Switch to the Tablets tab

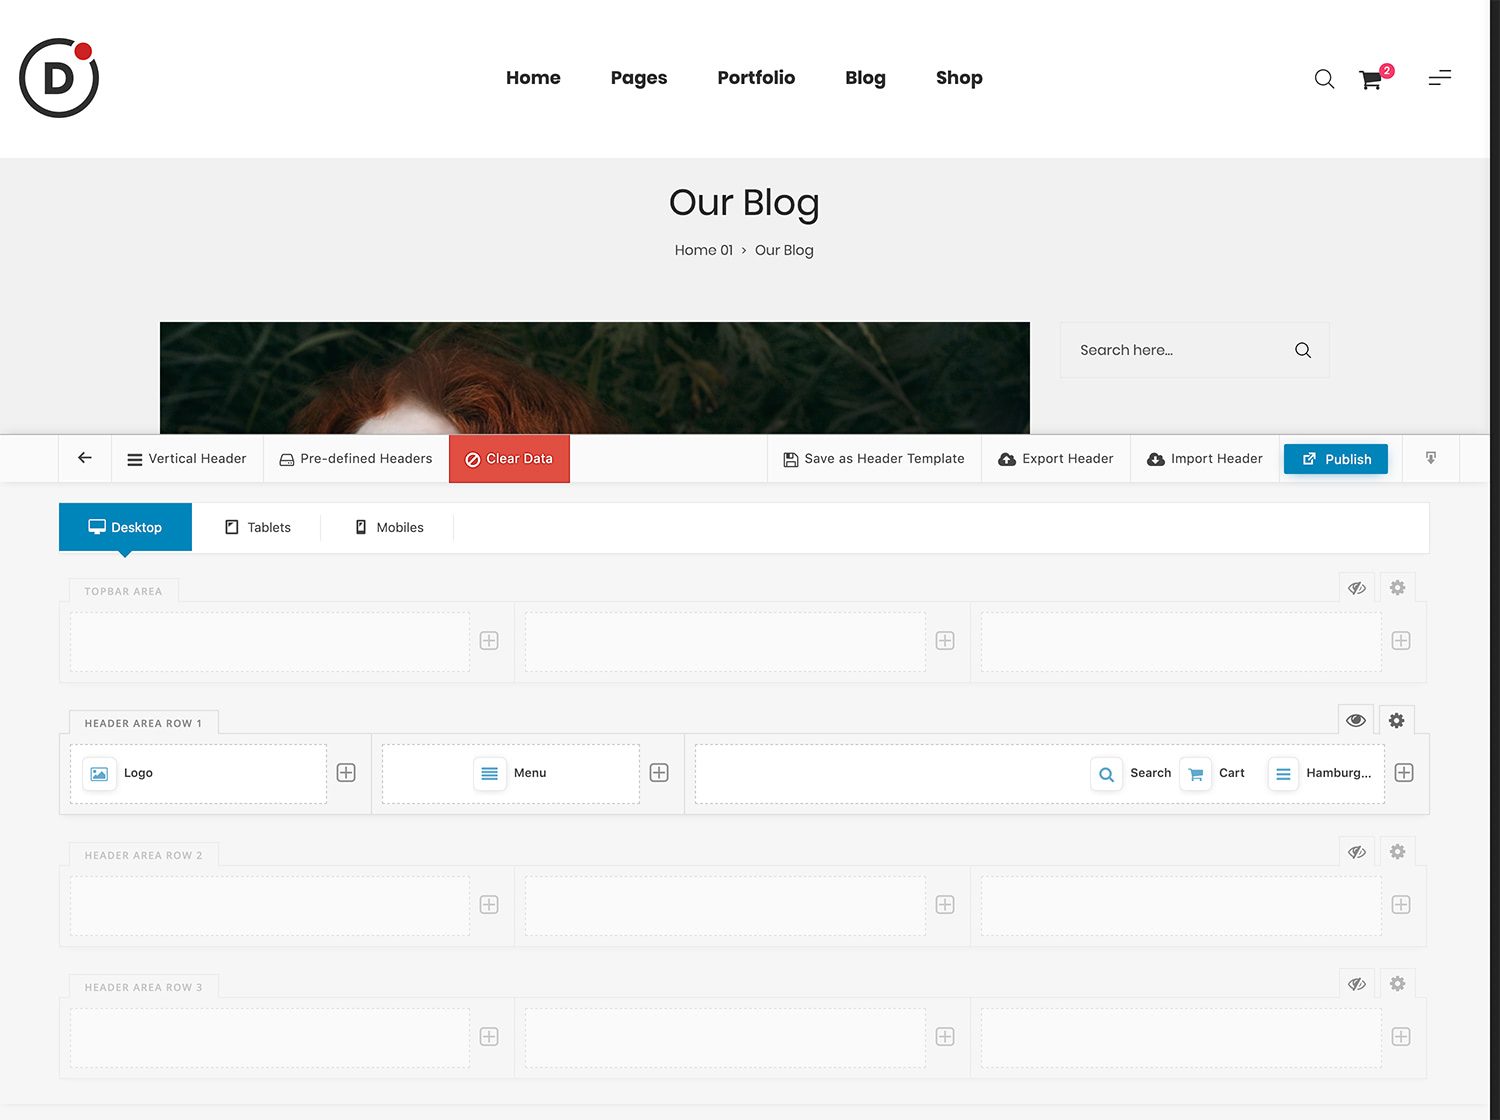[x=258, y=527]
